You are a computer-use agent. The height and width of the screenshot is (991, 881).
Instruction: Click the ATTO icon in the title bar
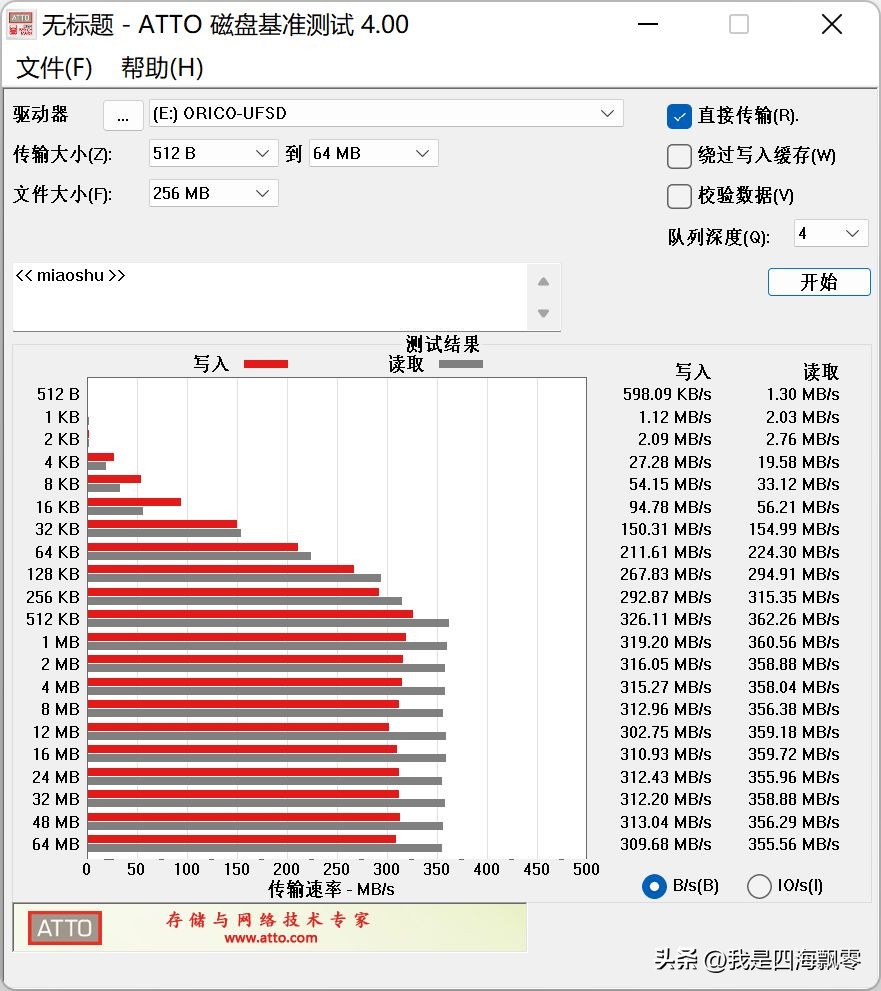[21, 24]
